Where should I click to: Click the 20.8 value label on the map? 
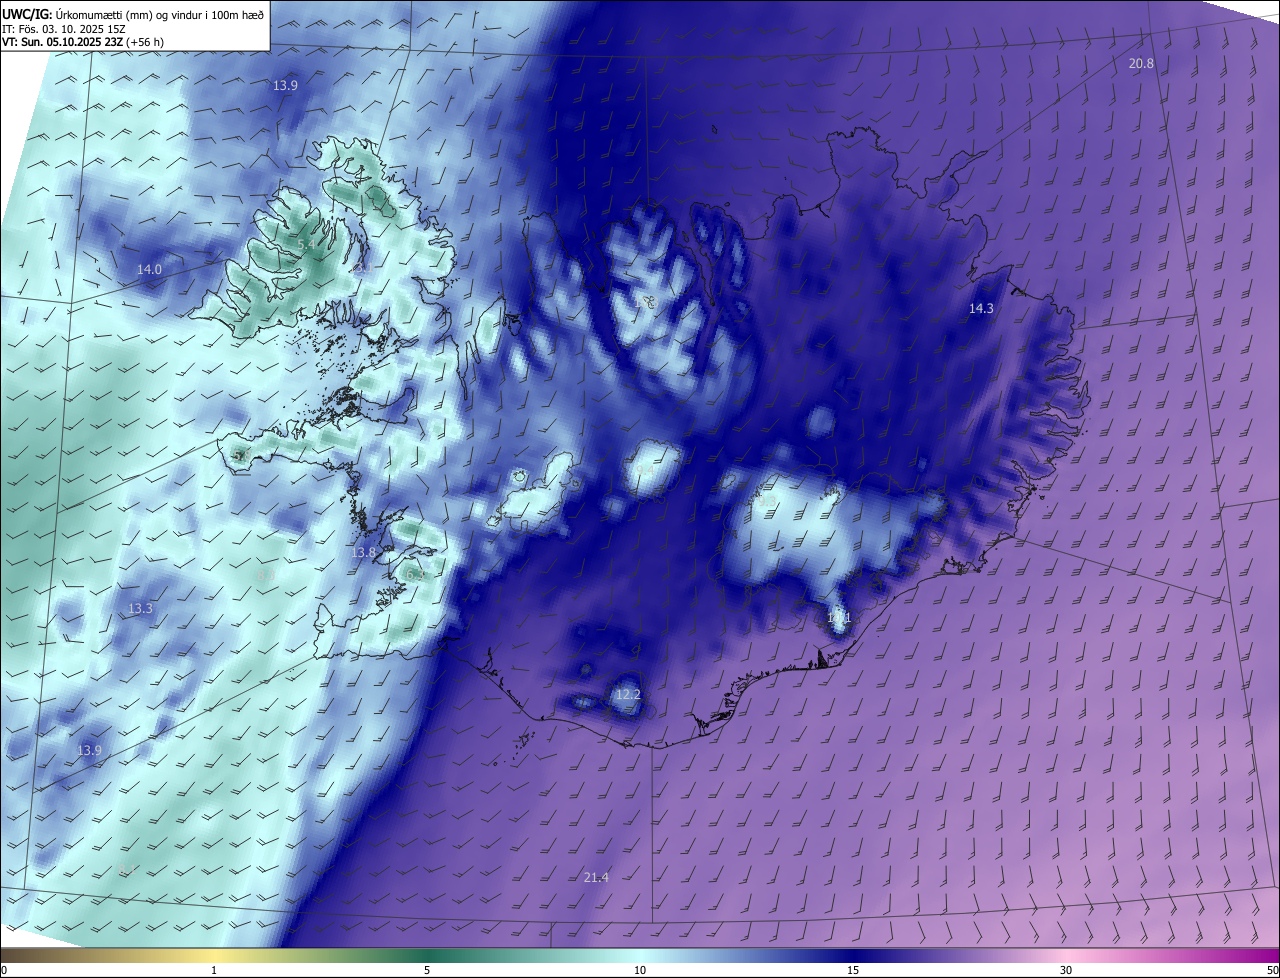point(1141,63)
